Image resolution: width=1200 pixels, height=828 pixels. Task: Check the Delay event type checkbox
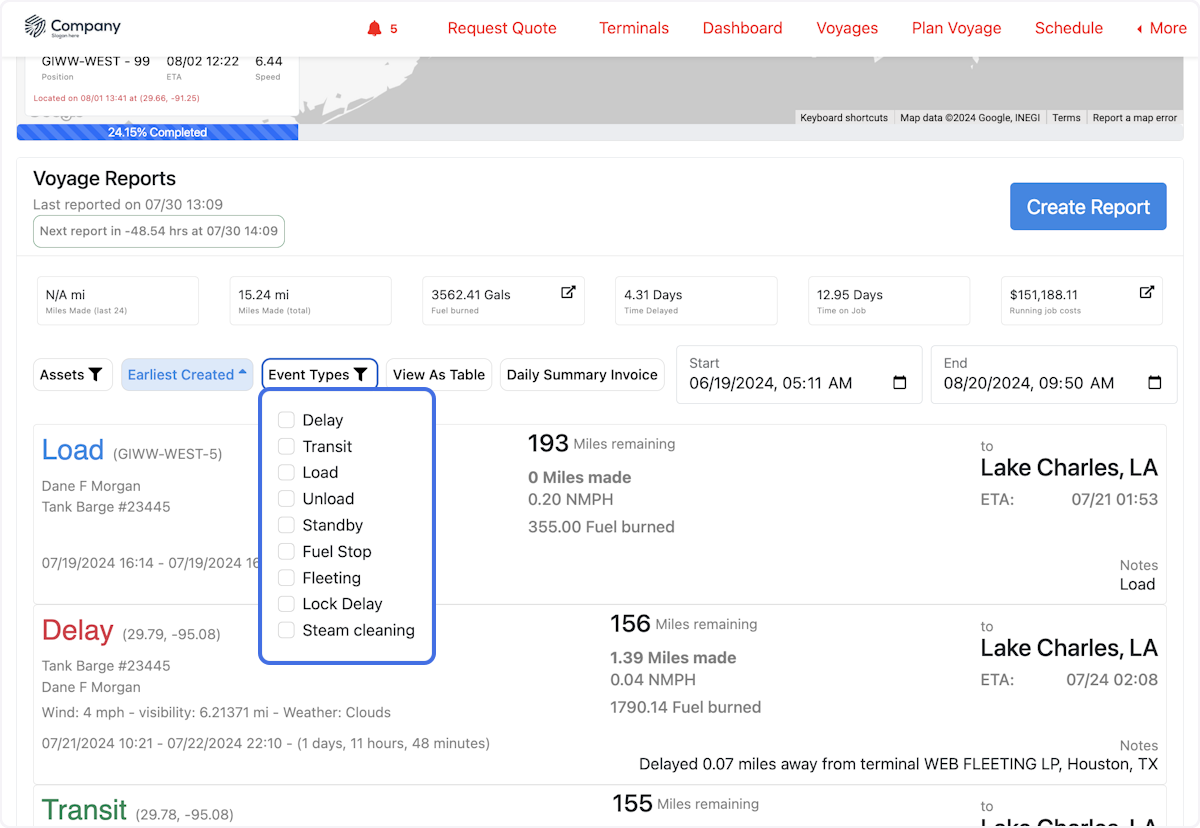click(286, 420)
